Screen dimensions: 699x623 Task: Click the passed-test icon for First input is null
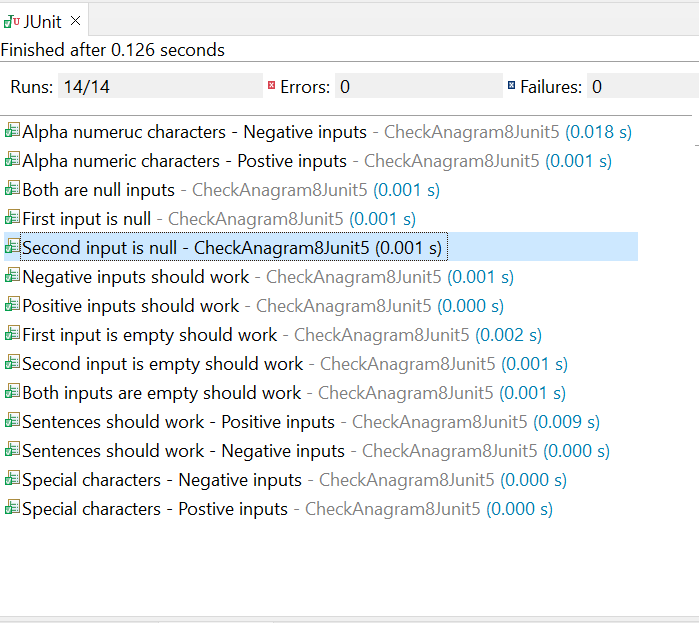click(x=12, y=218)
